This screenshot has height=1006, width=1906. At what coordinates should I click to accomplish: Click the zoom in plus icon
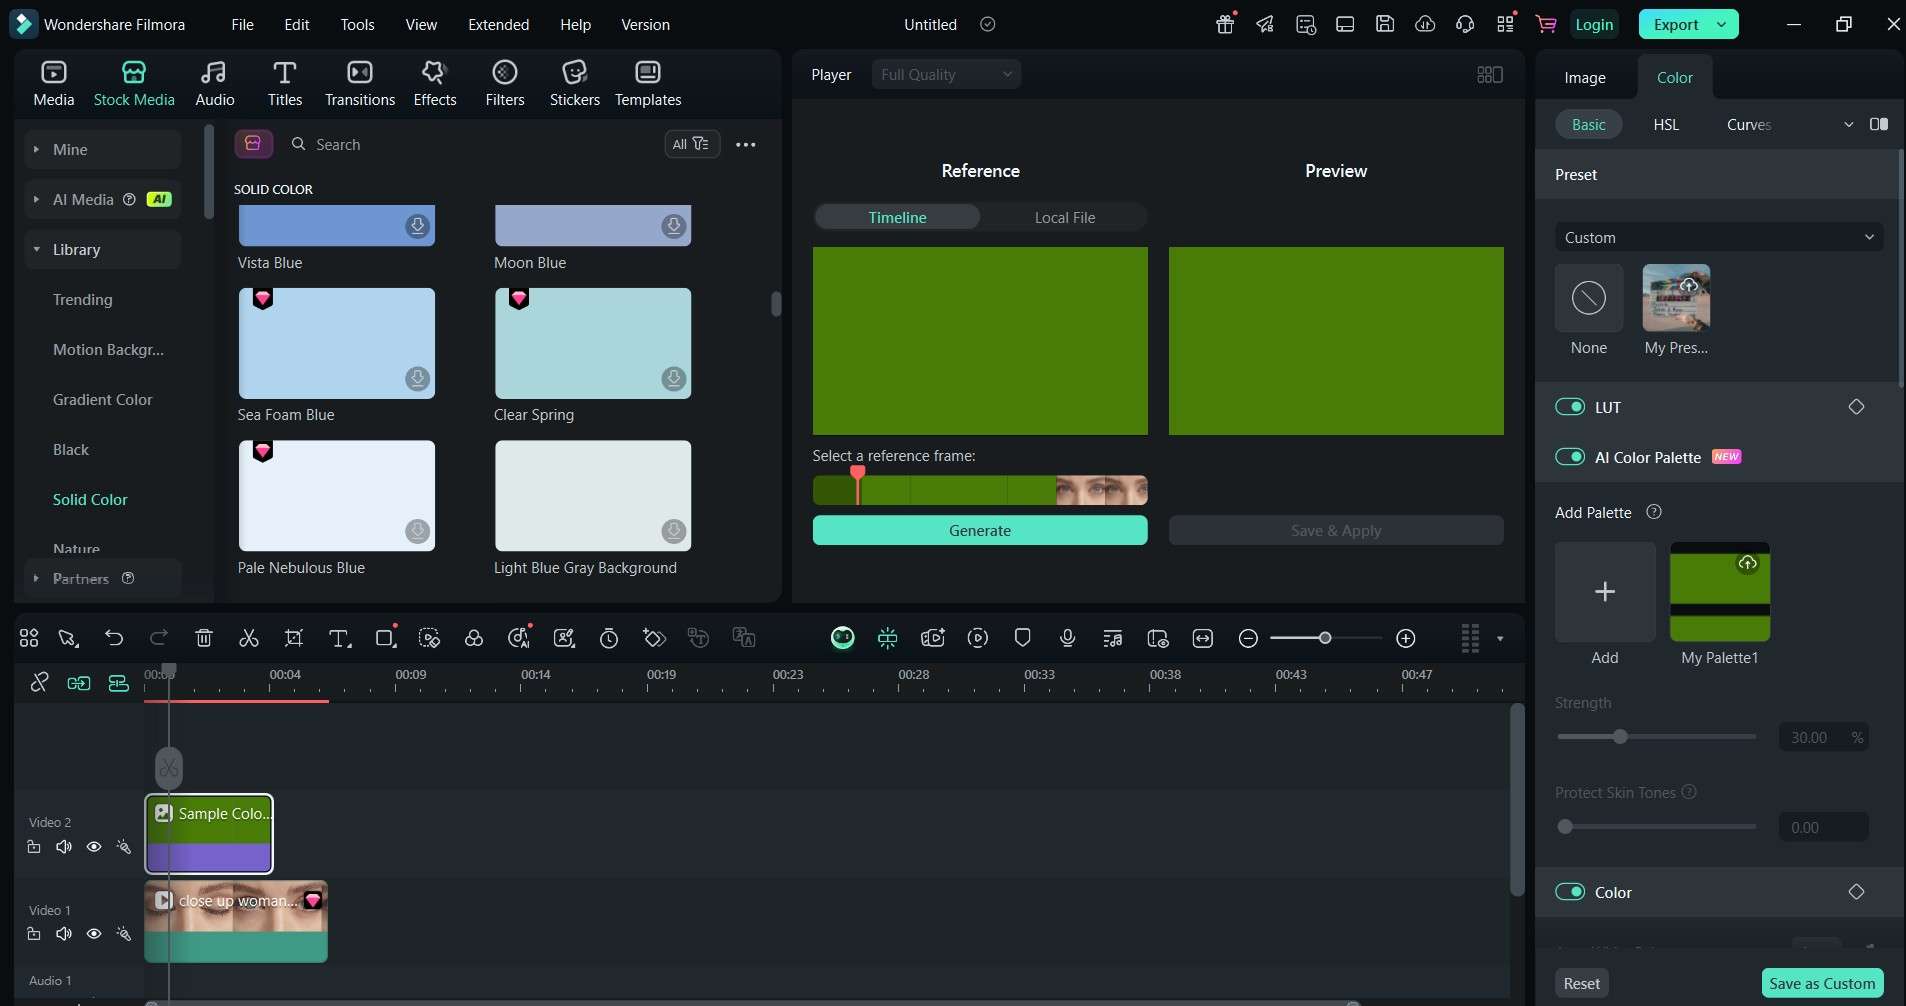point(1406,638)
